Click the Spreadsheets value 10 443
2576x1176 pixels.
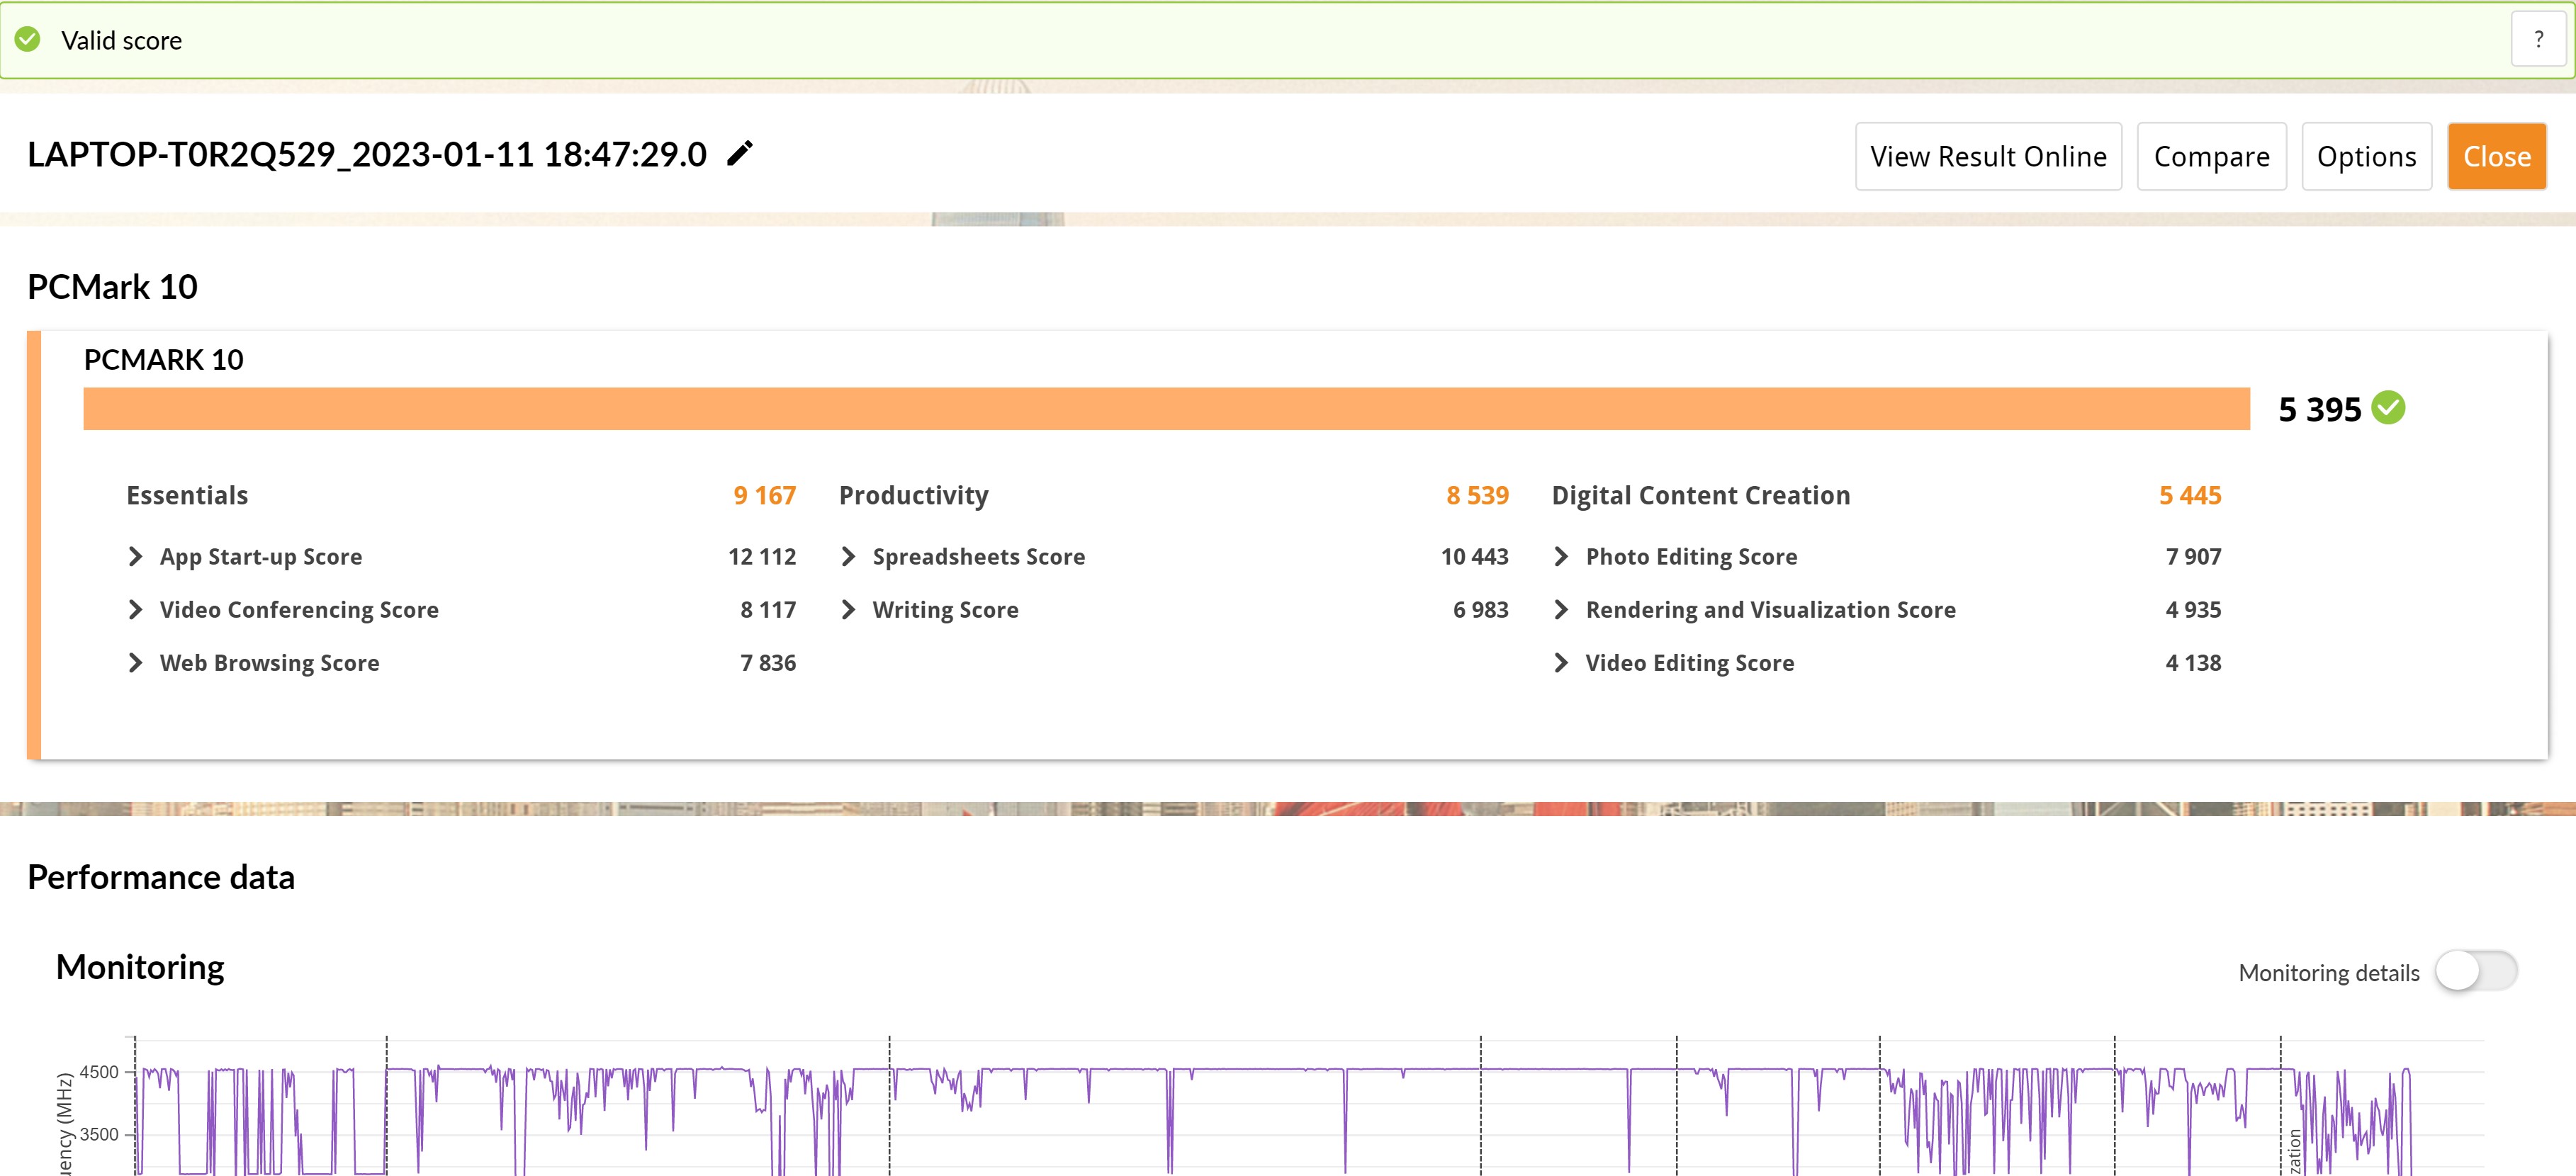pyautogui.click(x=1474, y=556)
